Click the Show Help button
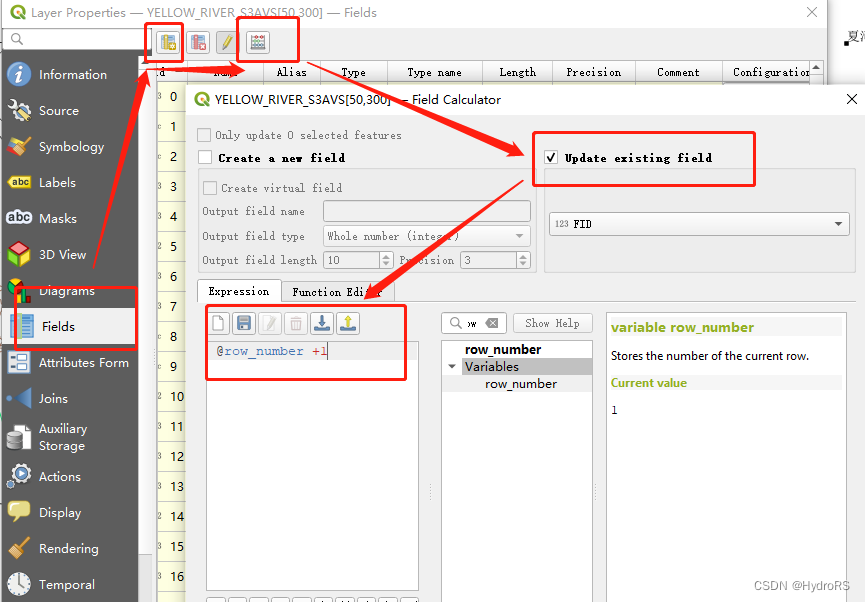Screen dimensions: 865x602 tap(552, 323)
